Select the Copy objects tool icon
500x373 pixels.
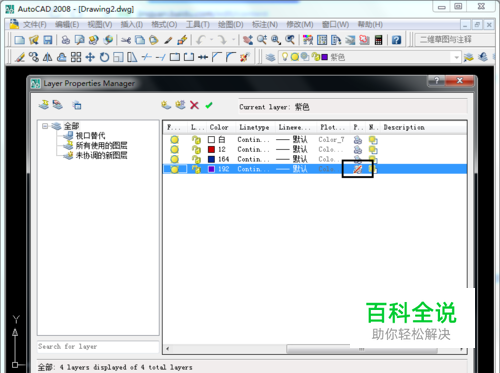point(34,57)
